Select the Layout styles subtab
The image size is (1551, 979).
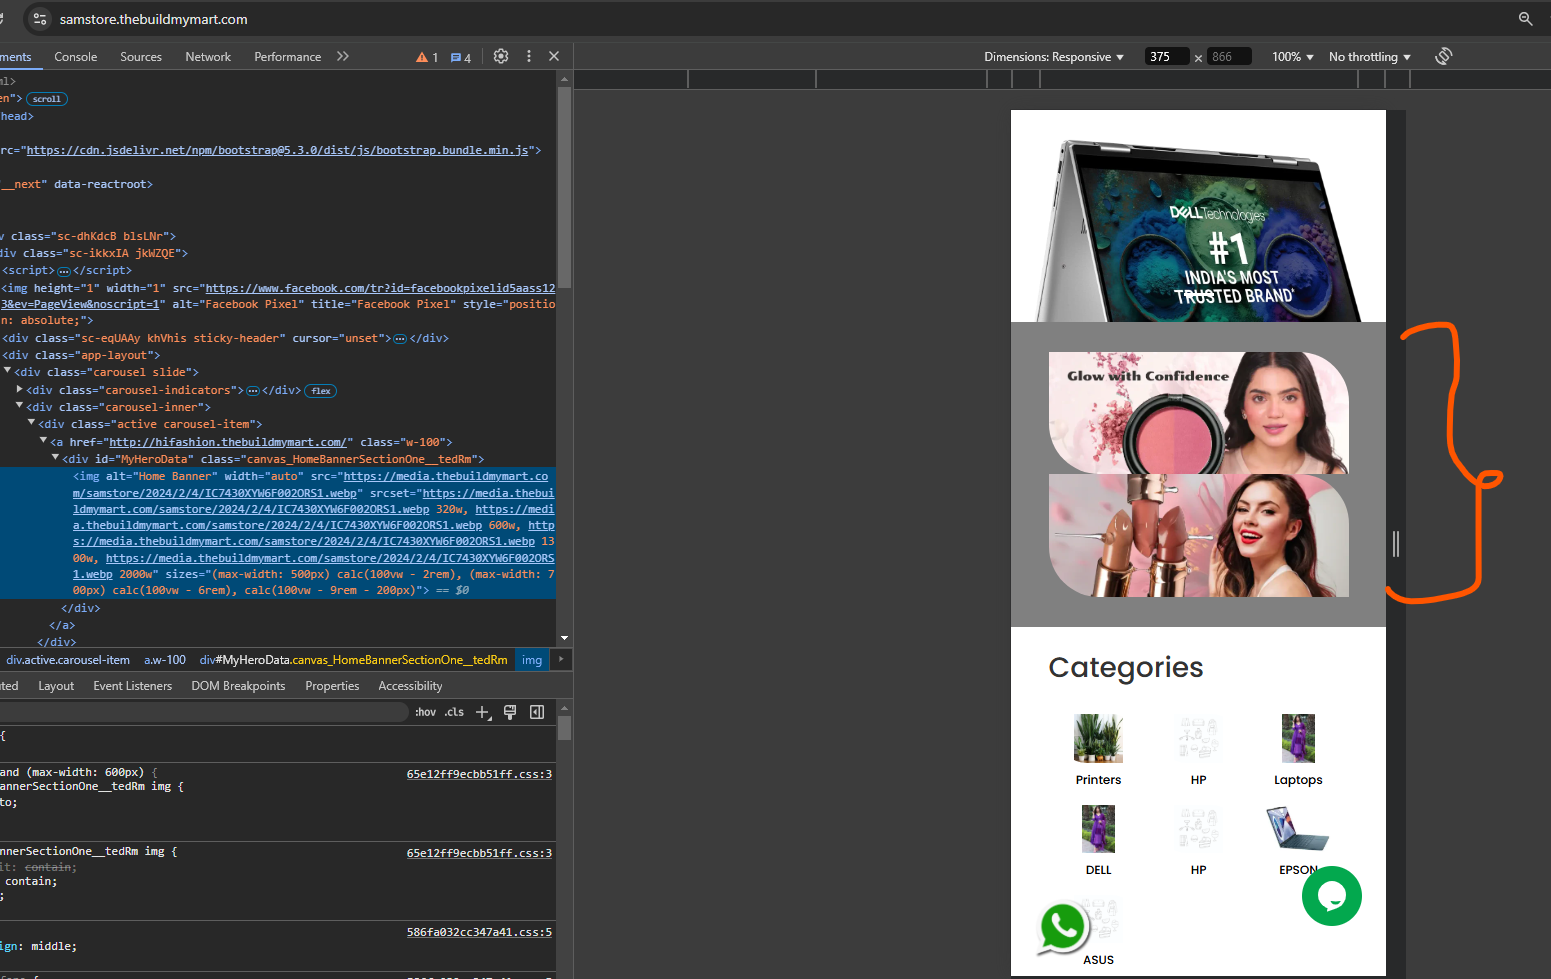(56, 686)
